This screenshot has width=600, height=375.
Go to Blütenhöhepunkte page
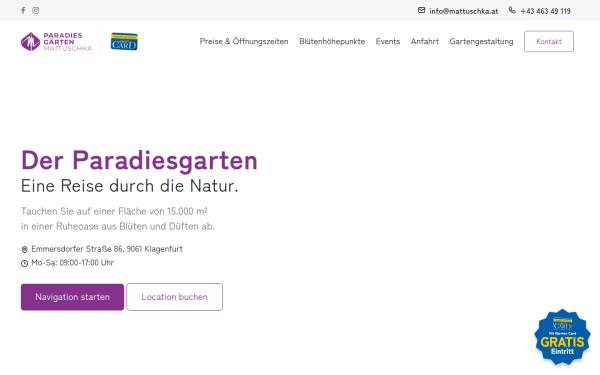332,41
